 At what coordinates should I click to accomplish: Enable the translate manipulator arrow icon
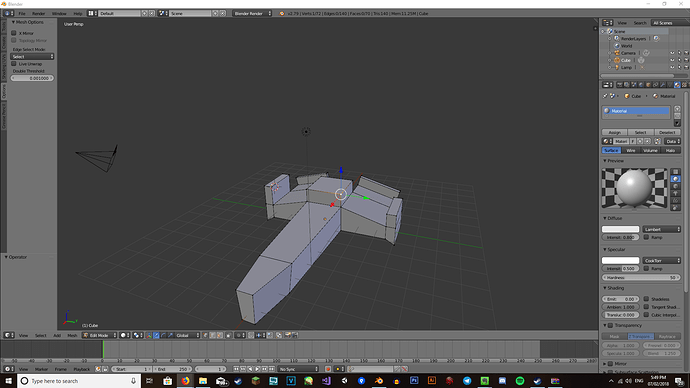point(156,335)
